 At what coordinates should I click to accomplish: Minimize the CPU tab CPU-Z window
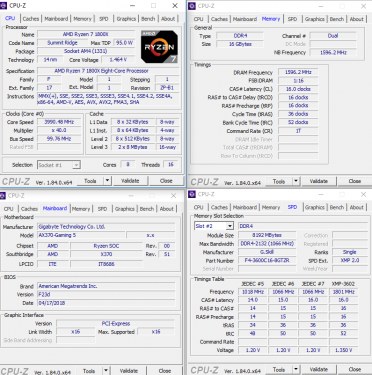[133, 6]
